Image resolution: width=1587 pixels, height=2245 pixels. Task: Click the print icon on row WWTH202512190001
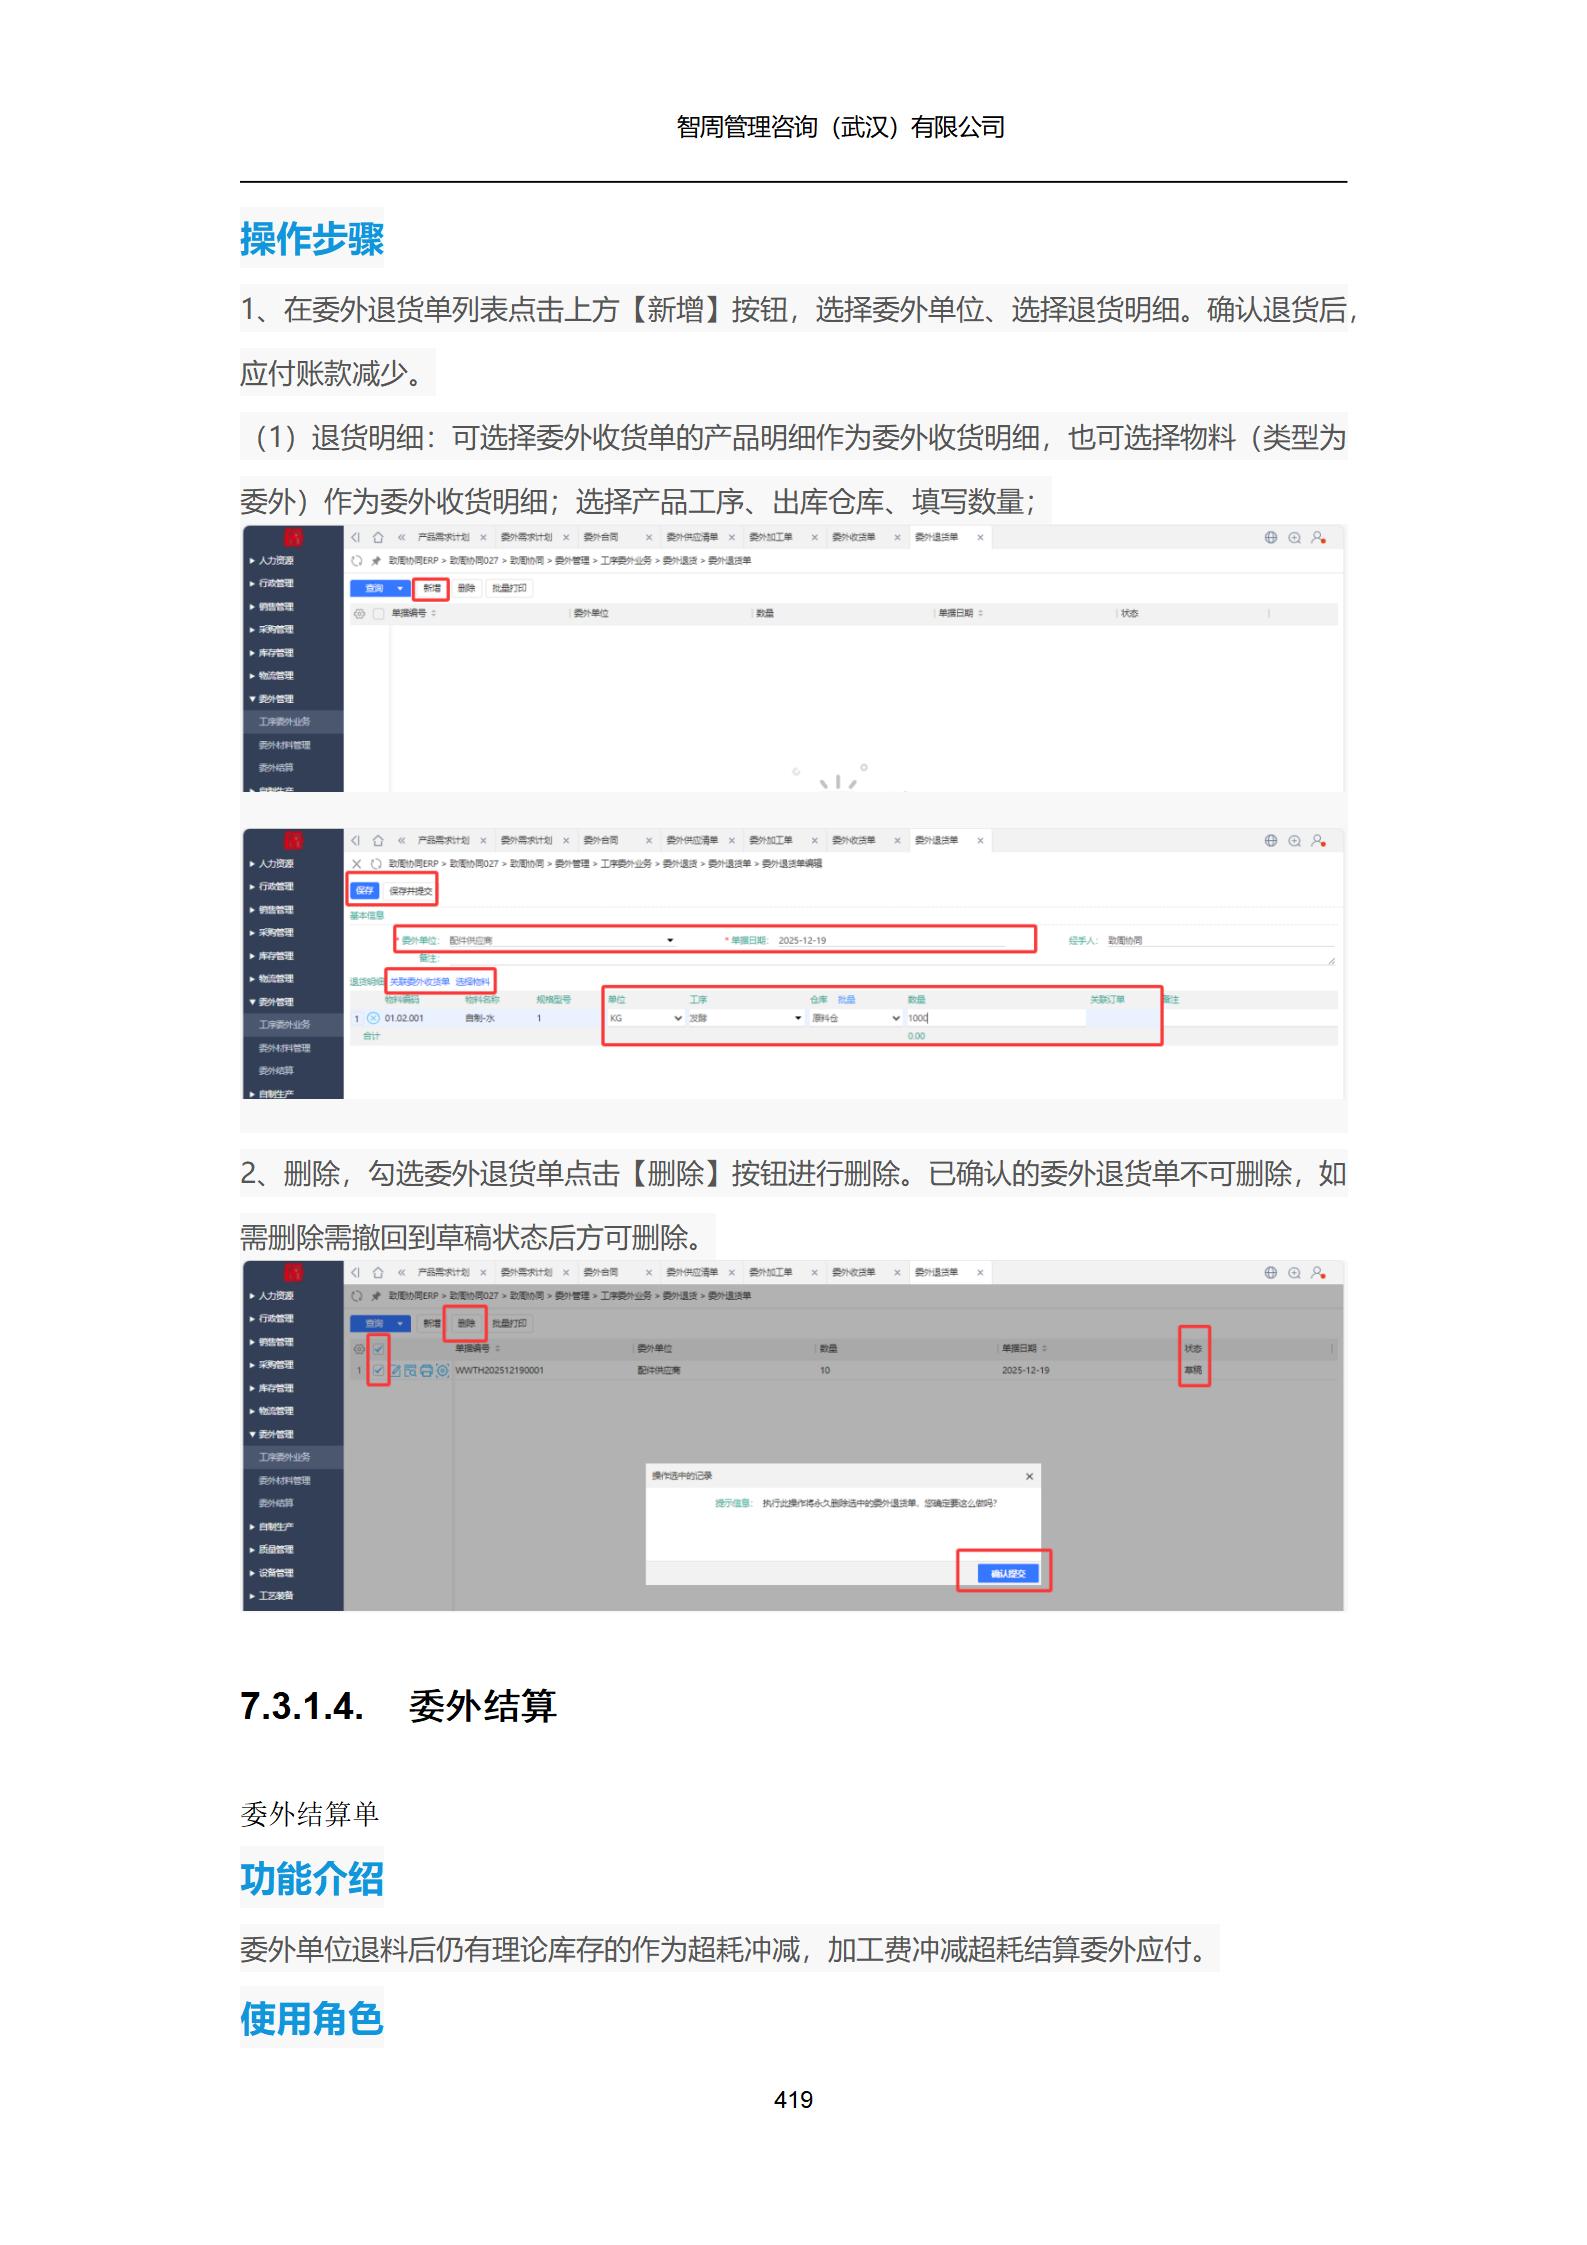426,1371
